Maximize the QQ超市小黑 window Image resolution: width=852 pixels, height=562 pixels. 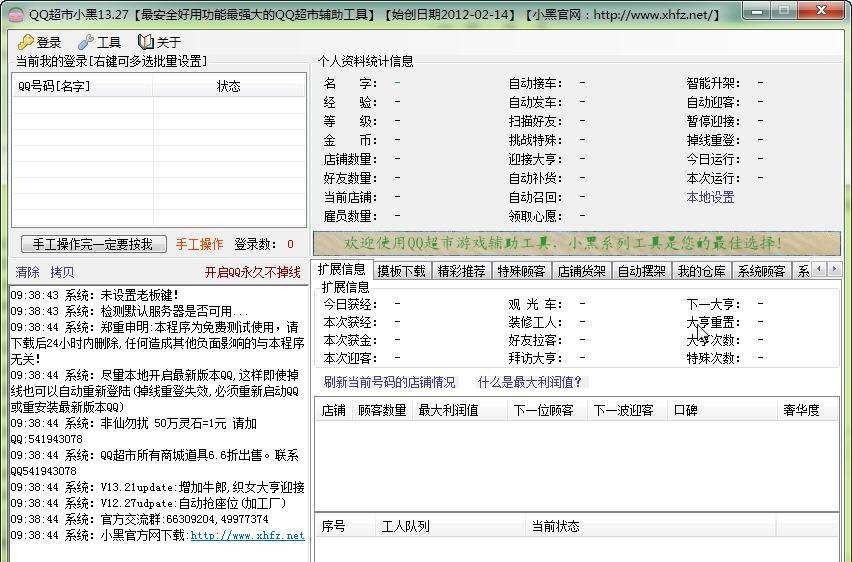point(784,10)
